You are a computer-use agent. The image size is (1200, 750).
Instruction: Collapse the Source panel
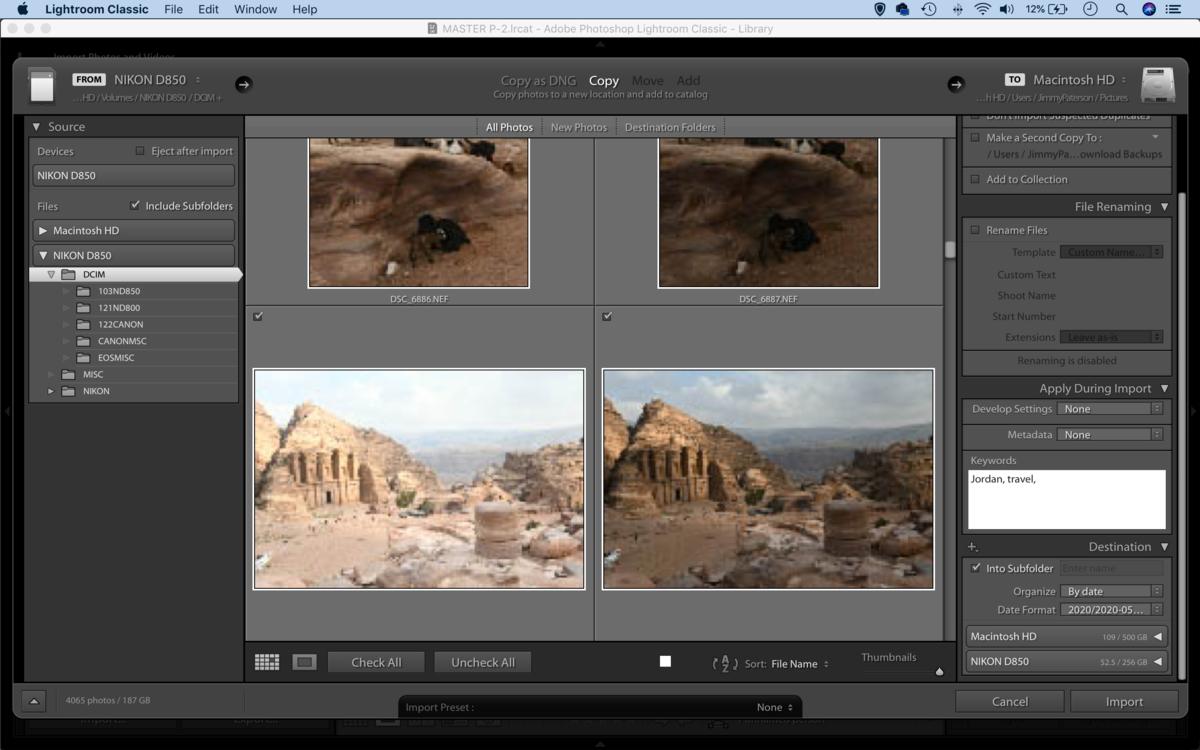coord(36,127)
